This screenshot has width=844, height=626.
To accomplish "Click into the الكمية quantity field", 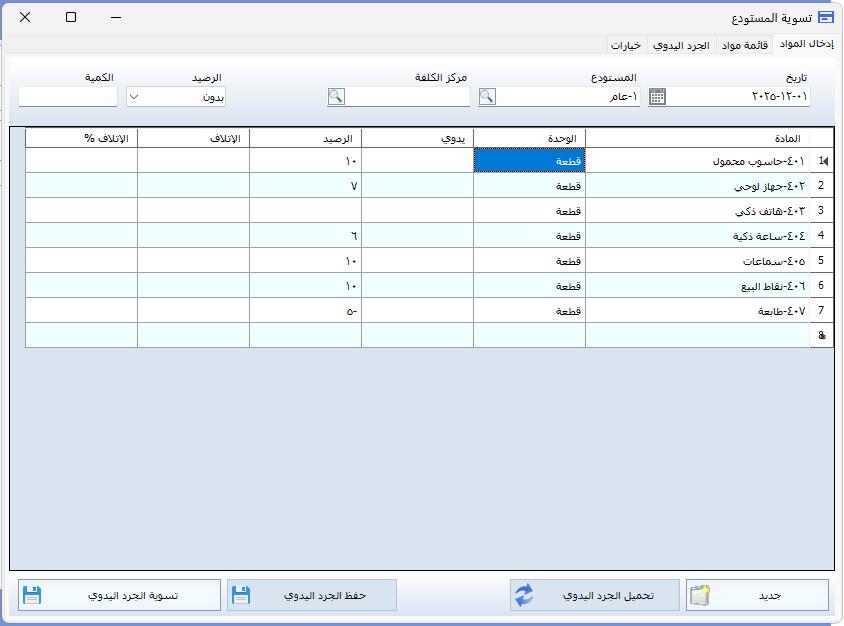I will coord(68,97).
